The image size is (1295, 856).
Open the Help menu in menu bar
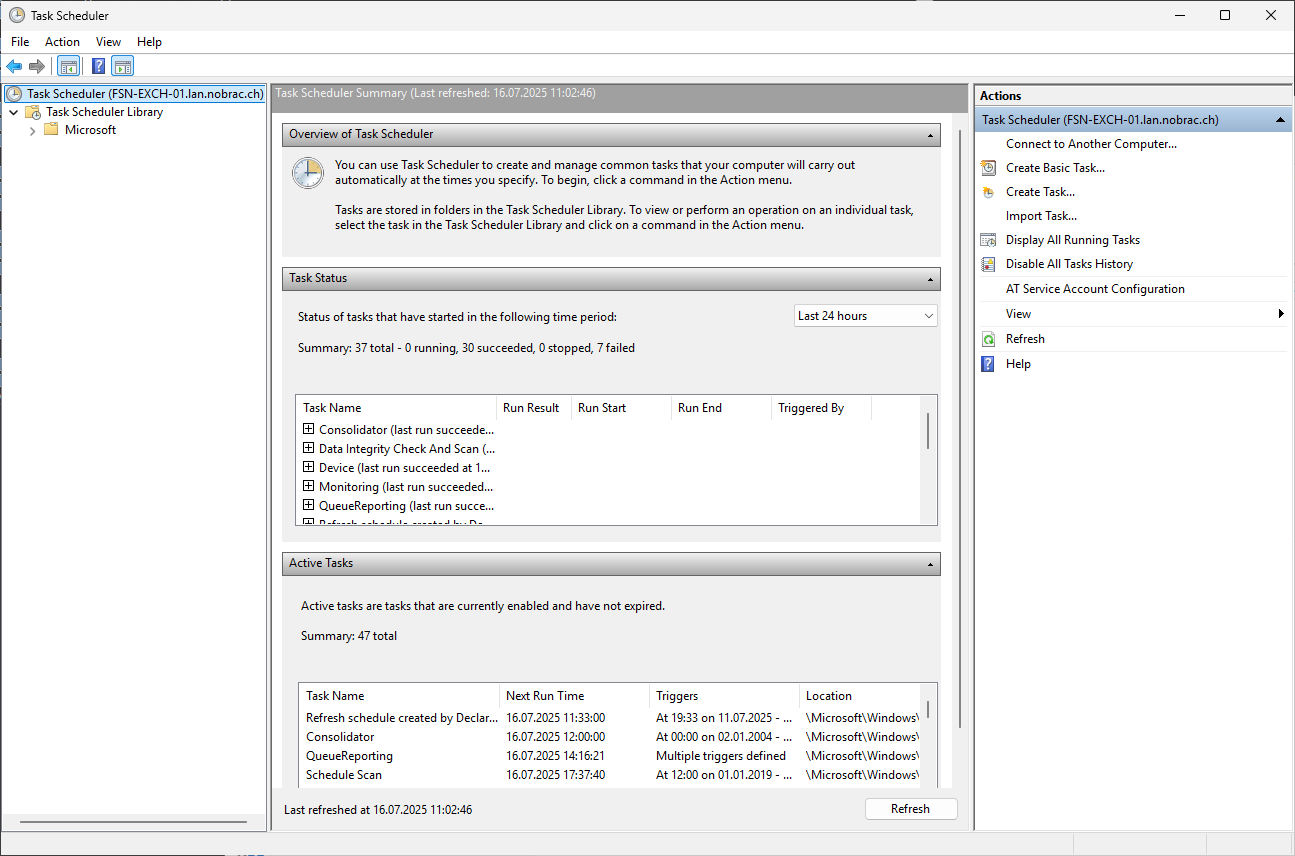149,42
